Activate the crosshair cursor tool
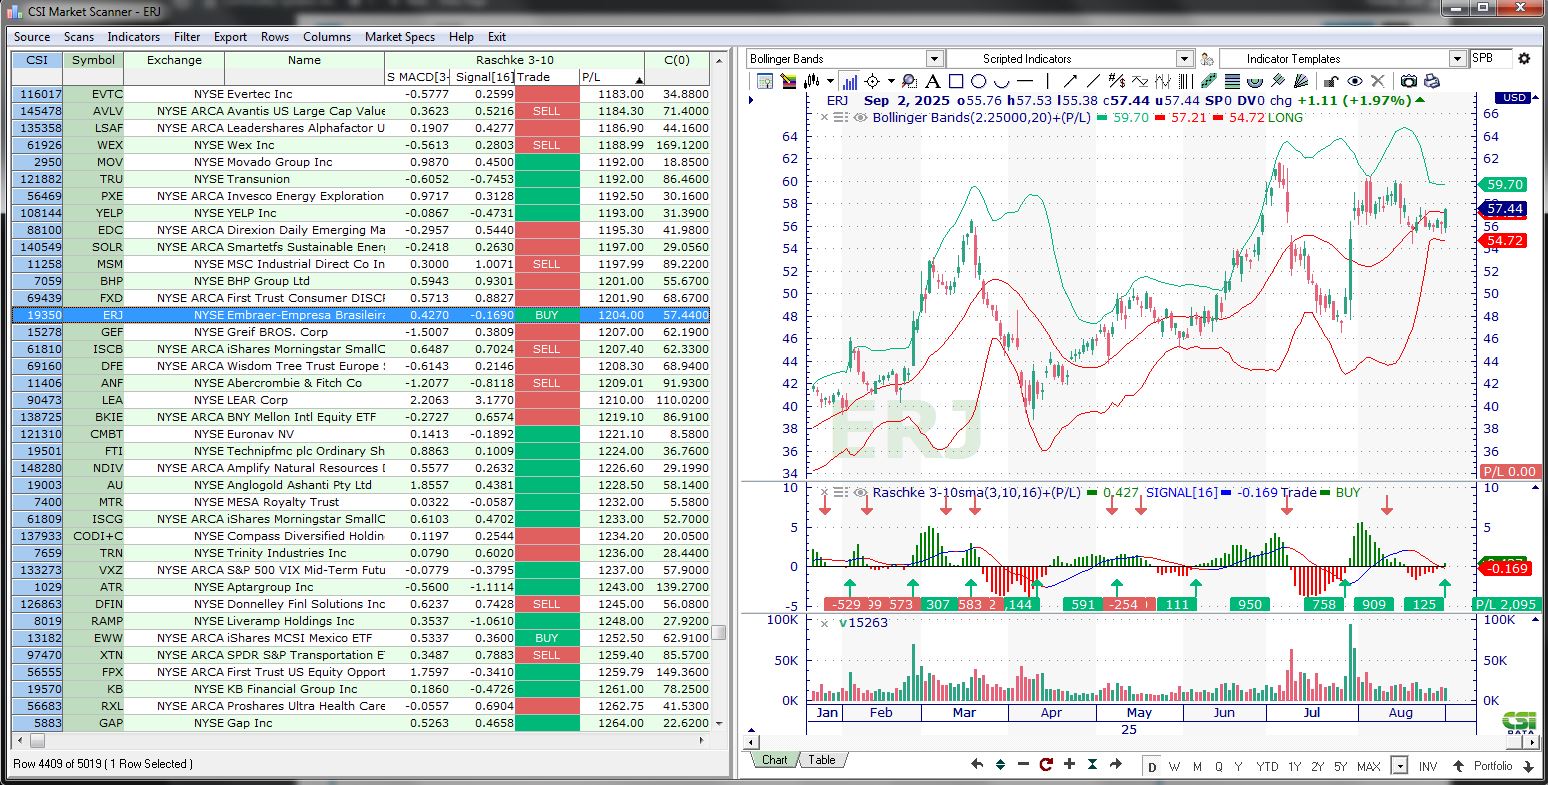Screen dimensions: 1548x785 pos(872,81)
